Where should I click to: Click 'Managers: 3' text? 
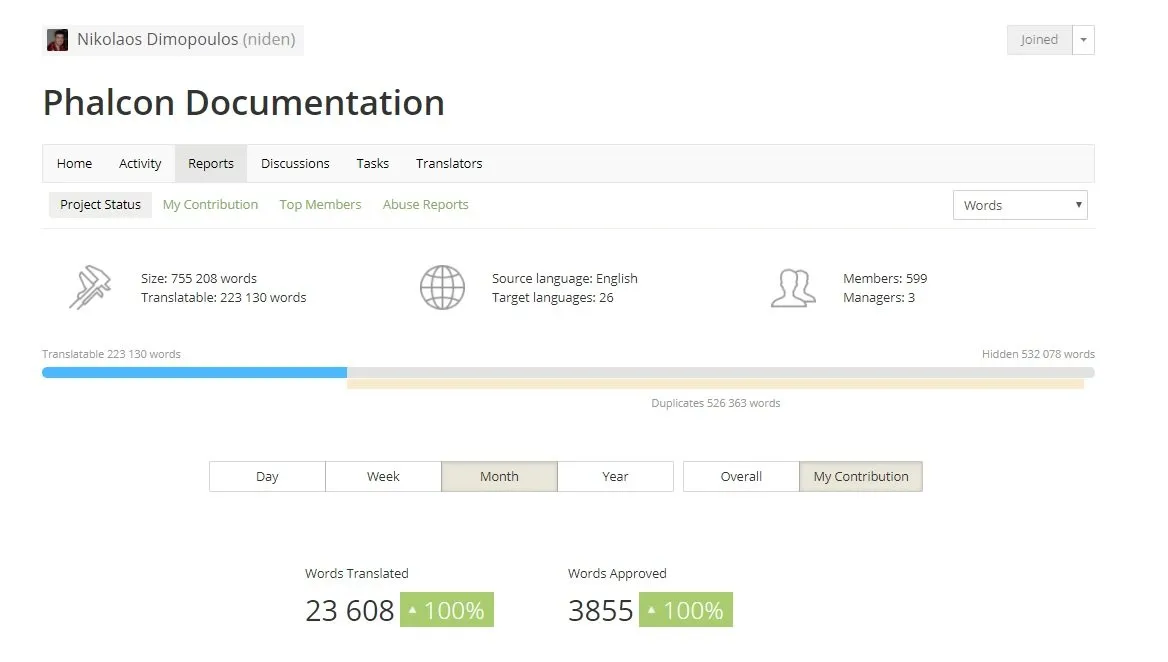coord(879,298)
